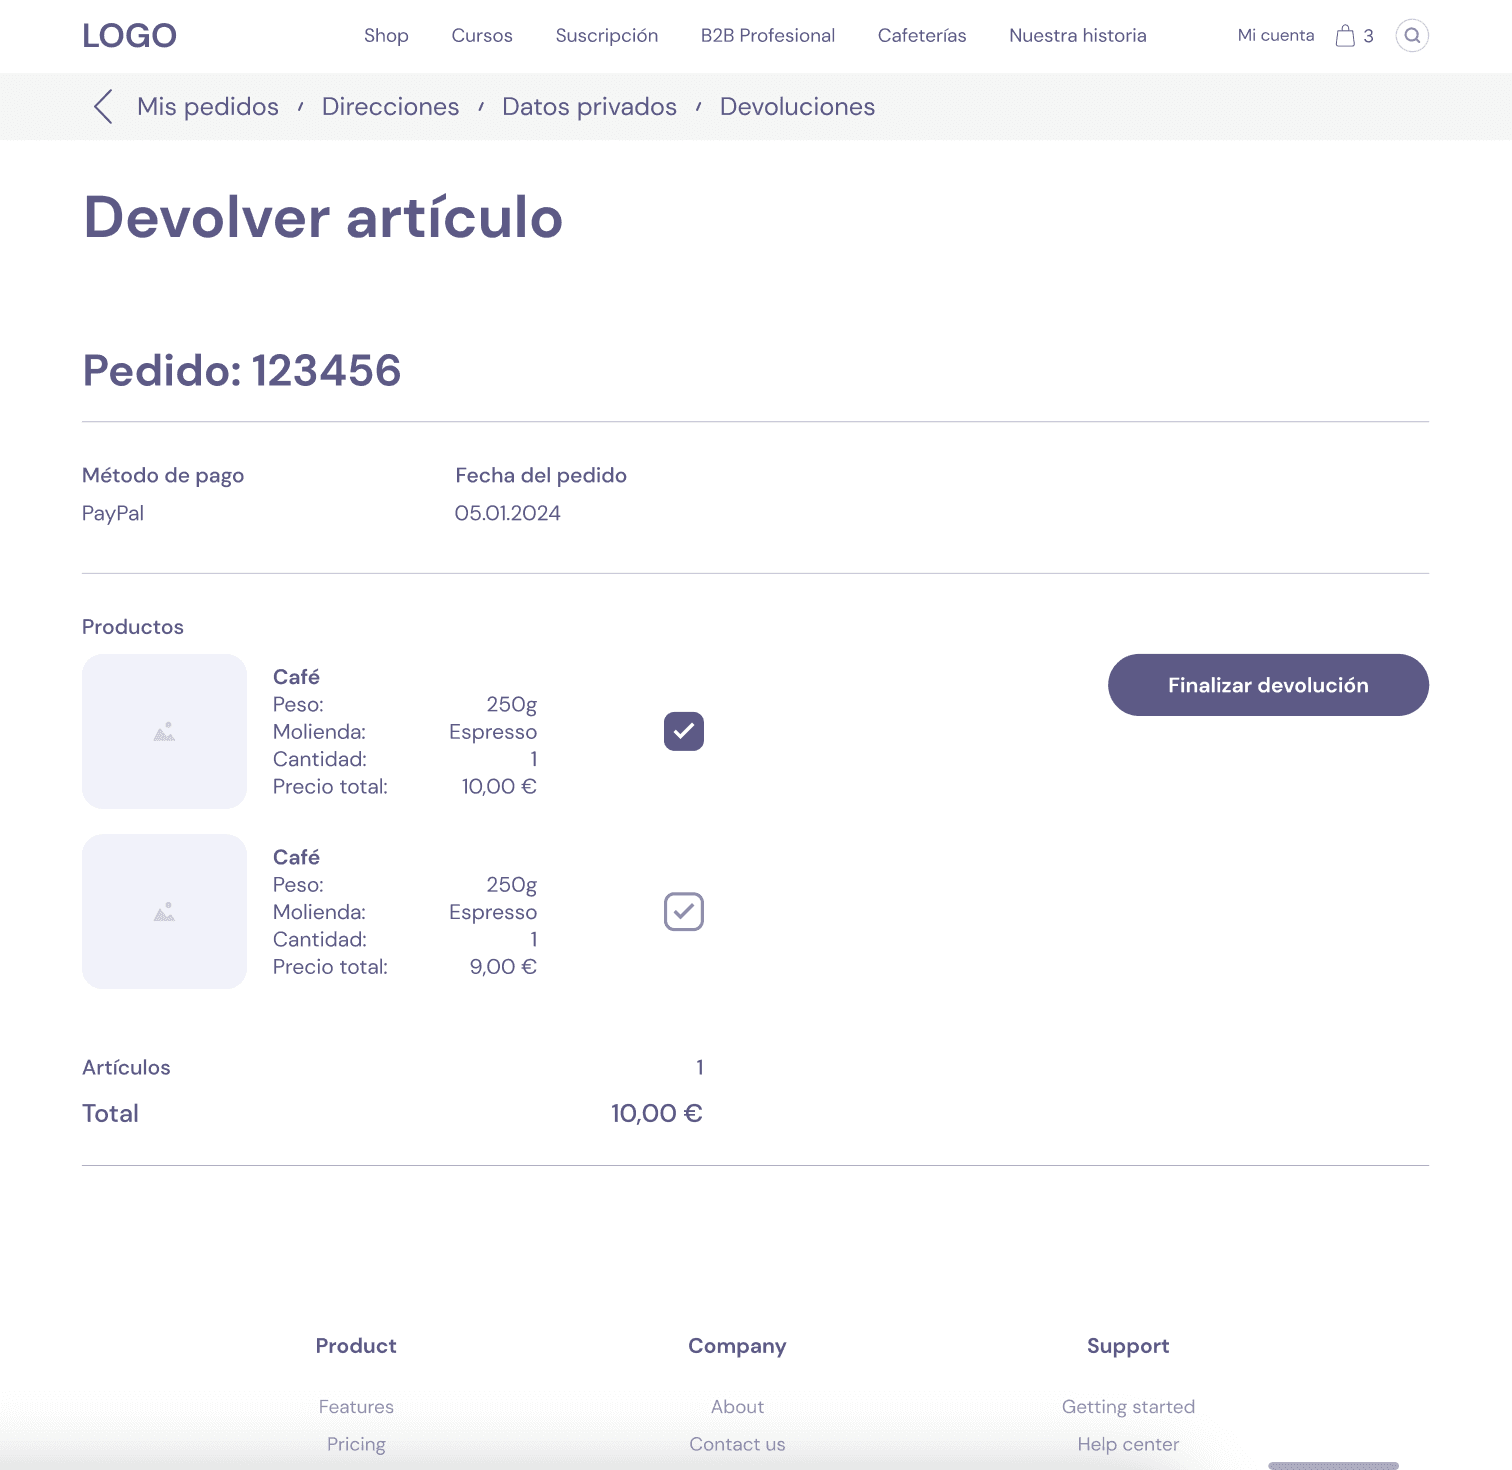Click thumbnail of the 9,00 € Café
1512x1470 pixels.
click(164, 911)
